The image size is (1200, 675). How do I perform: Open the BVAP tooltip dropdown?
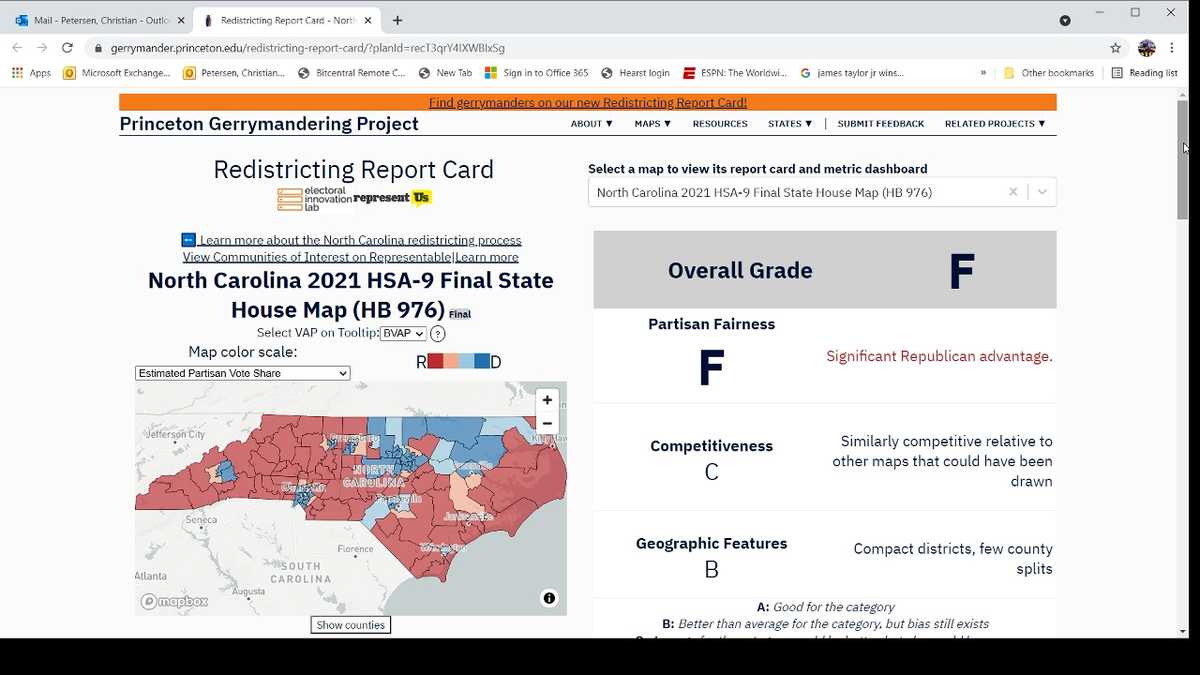403,334
